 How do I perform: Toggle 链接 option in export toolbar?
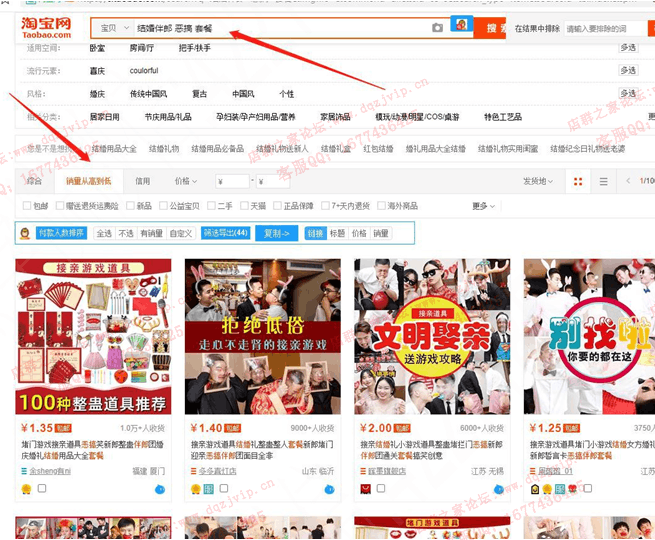(x=315, y=233)
